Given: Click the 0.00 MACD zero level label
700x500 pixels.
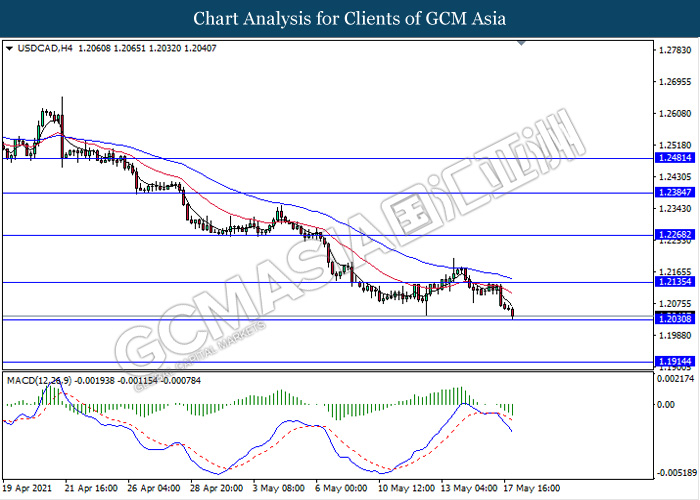Looking at the screenshot, I should [666, 404].
